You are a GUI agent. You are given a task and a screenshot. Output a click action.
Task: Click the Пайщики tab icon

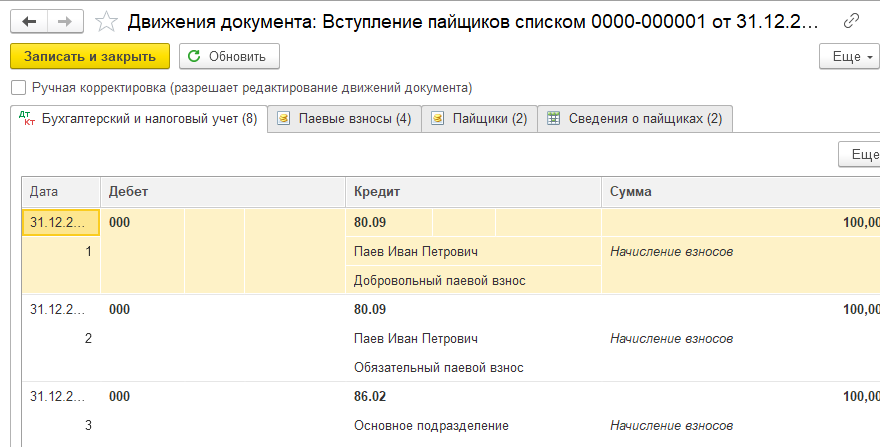pyautogui.click(x=437, y=119)
